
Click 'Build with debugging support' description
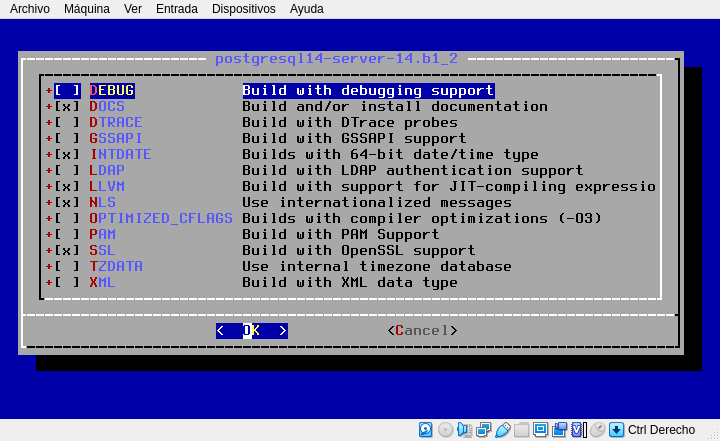click(368, 90)
